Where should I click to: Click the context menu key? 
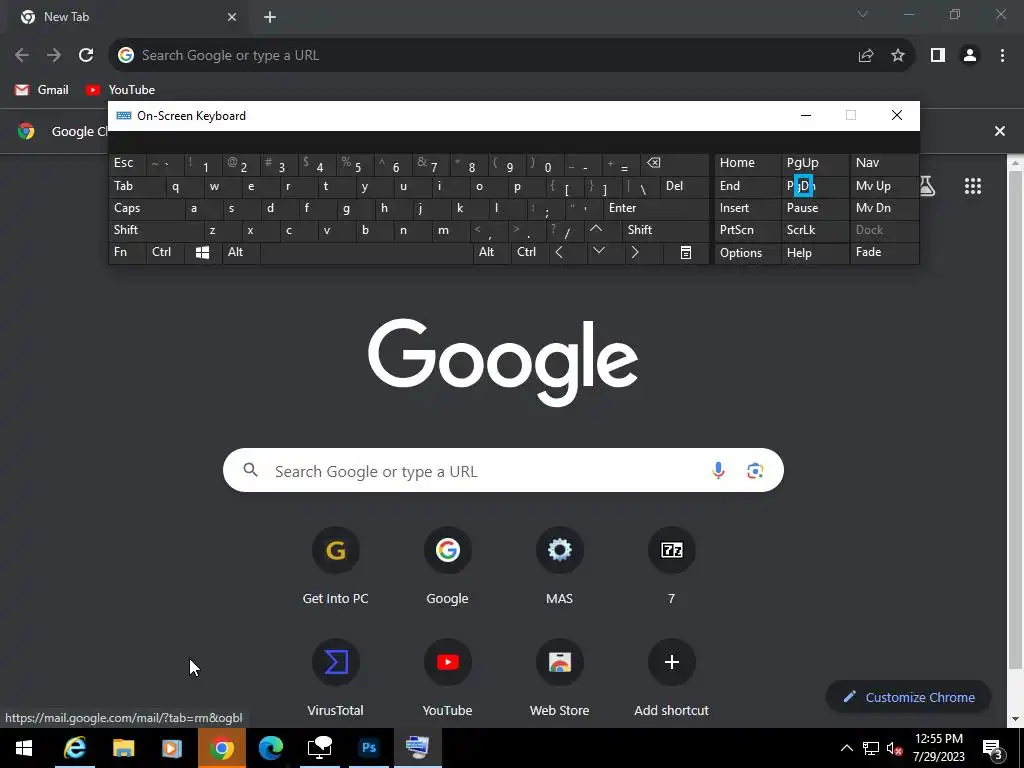click(x=686, y=253)
